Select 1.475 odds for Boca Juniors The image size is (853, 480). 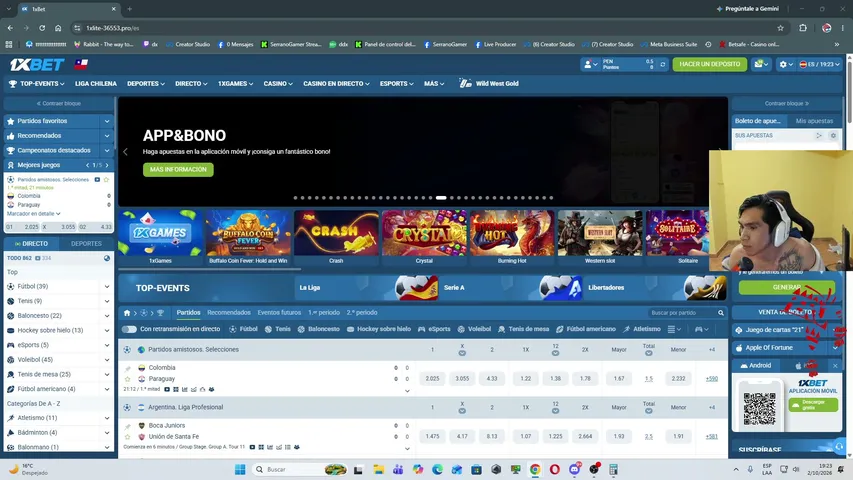click(432, 436)
